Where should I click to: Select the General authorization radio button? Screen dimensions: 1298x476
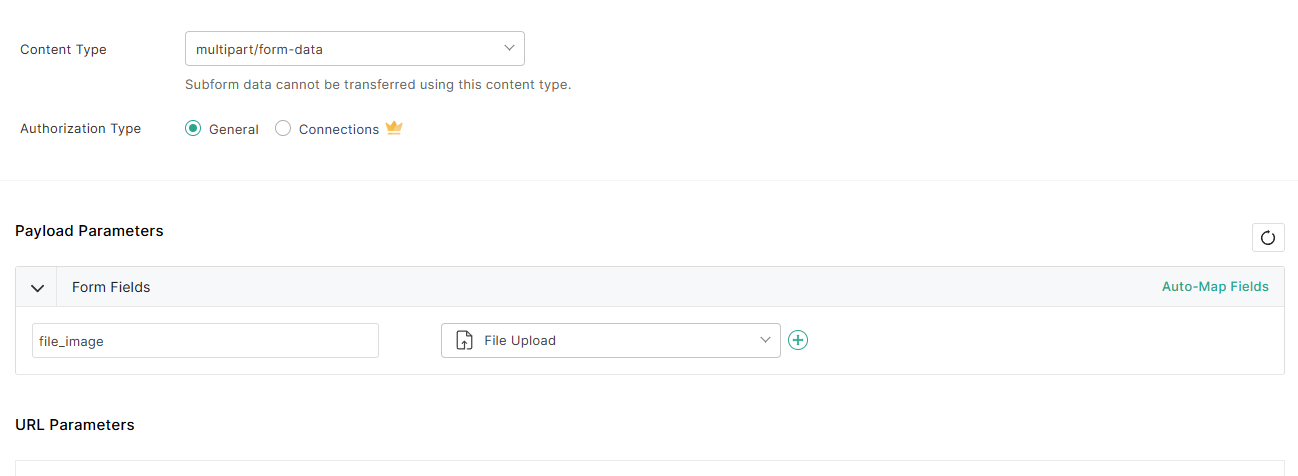click(x=193, y=129)
